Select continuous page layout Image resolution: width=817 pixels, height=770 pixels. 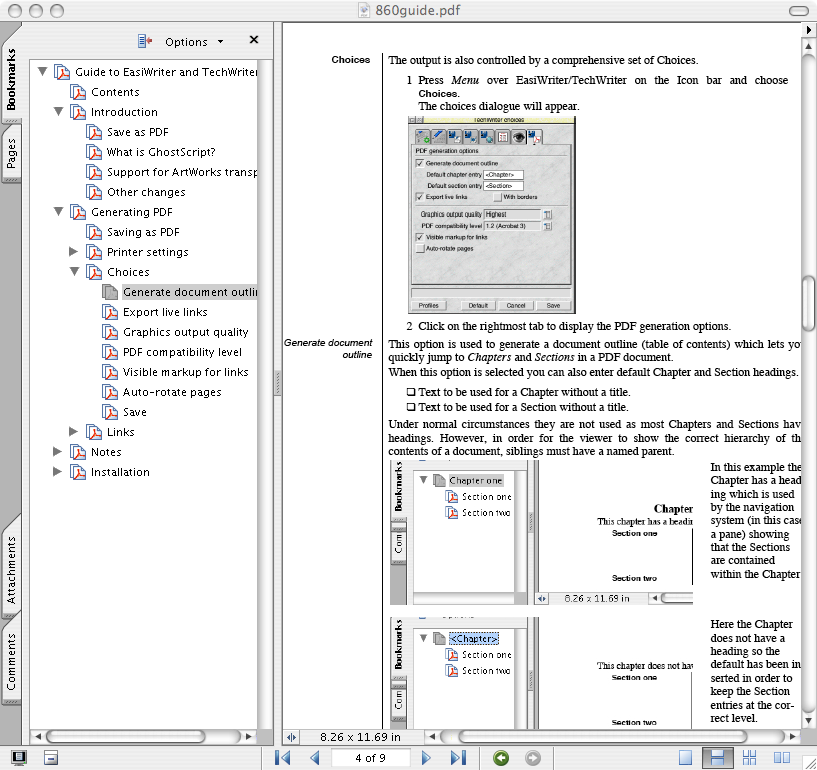717,758
